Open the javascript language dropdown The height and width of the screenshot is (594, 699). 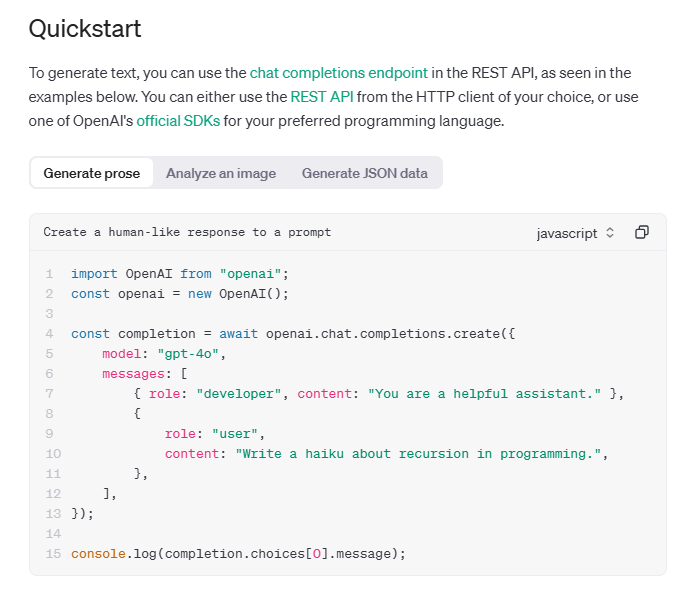[x=576, y=233]
